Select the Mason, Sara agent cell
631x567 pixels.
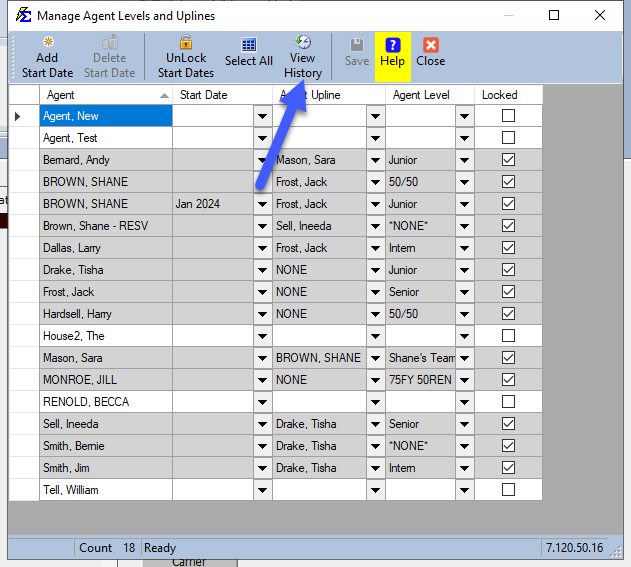106,358
